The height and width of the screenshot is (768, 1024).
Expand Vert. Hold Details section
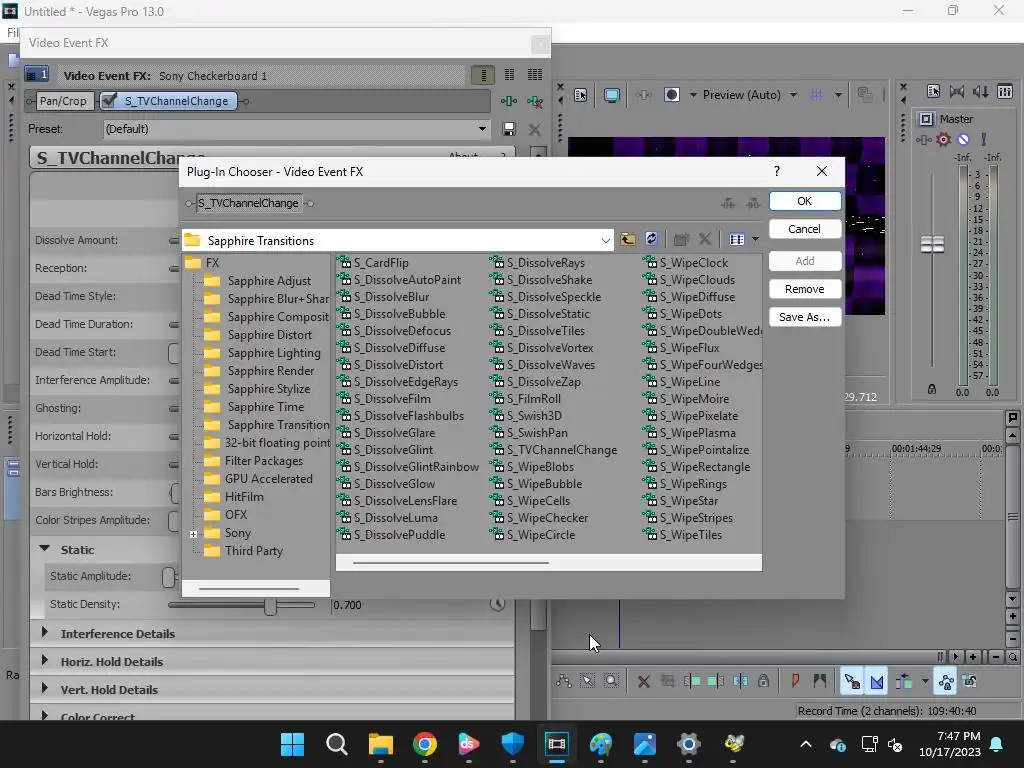[44, 688]
